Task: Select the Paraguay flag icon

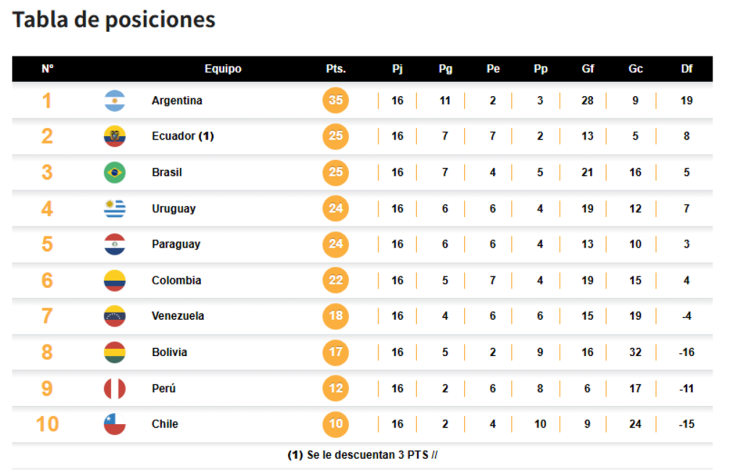Action: [115, 244]
